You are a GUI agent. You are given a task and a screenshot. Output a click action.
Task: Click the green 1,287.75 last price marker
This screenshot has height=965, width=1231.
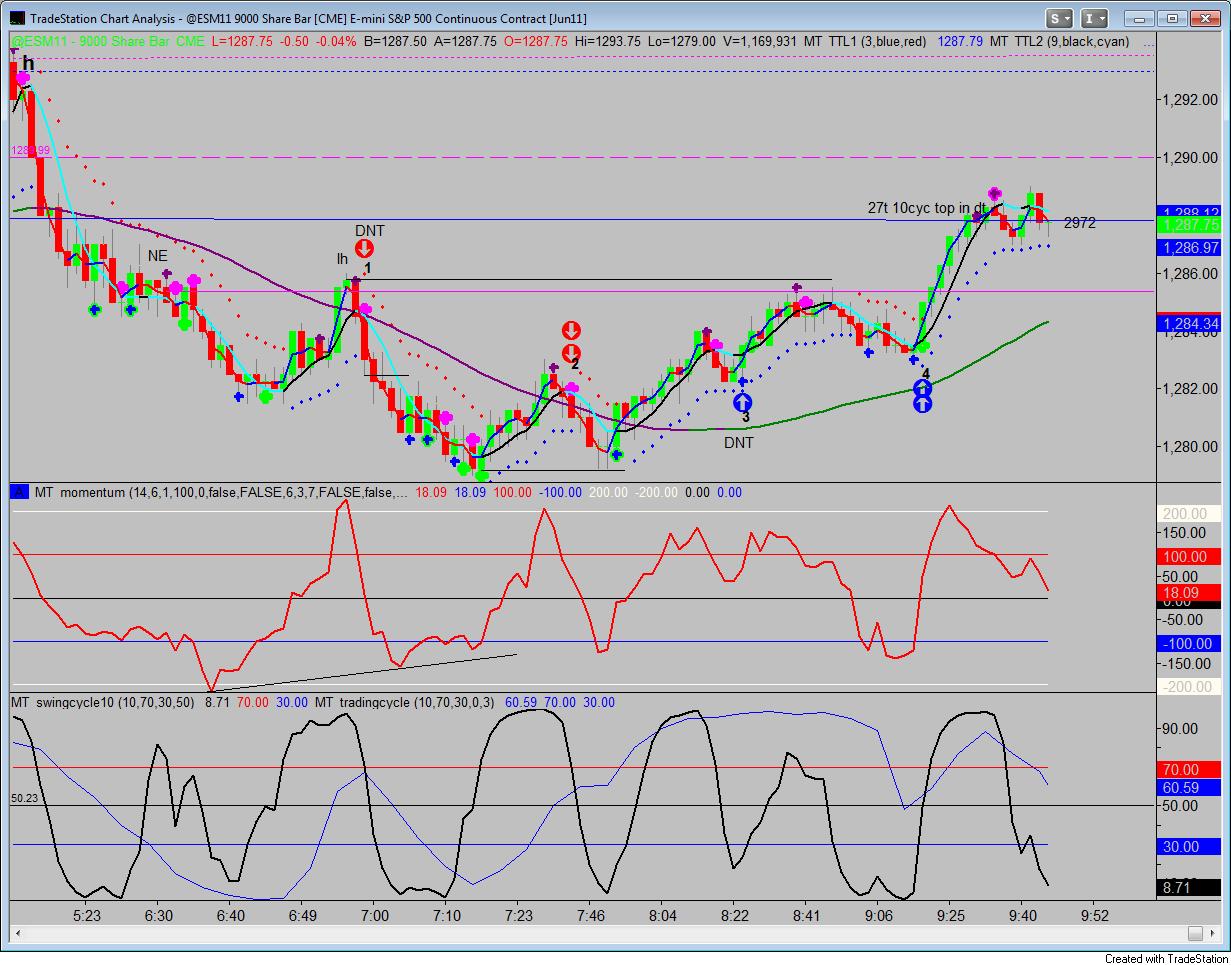pos(1188,226)
